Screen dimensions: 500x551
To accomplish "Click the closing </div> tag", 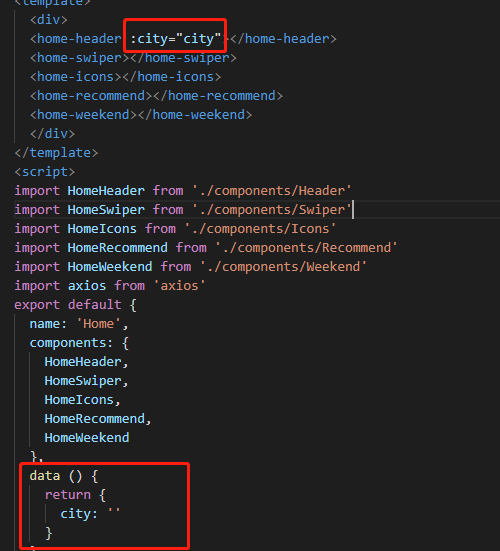I will click(x=53, y=134).
